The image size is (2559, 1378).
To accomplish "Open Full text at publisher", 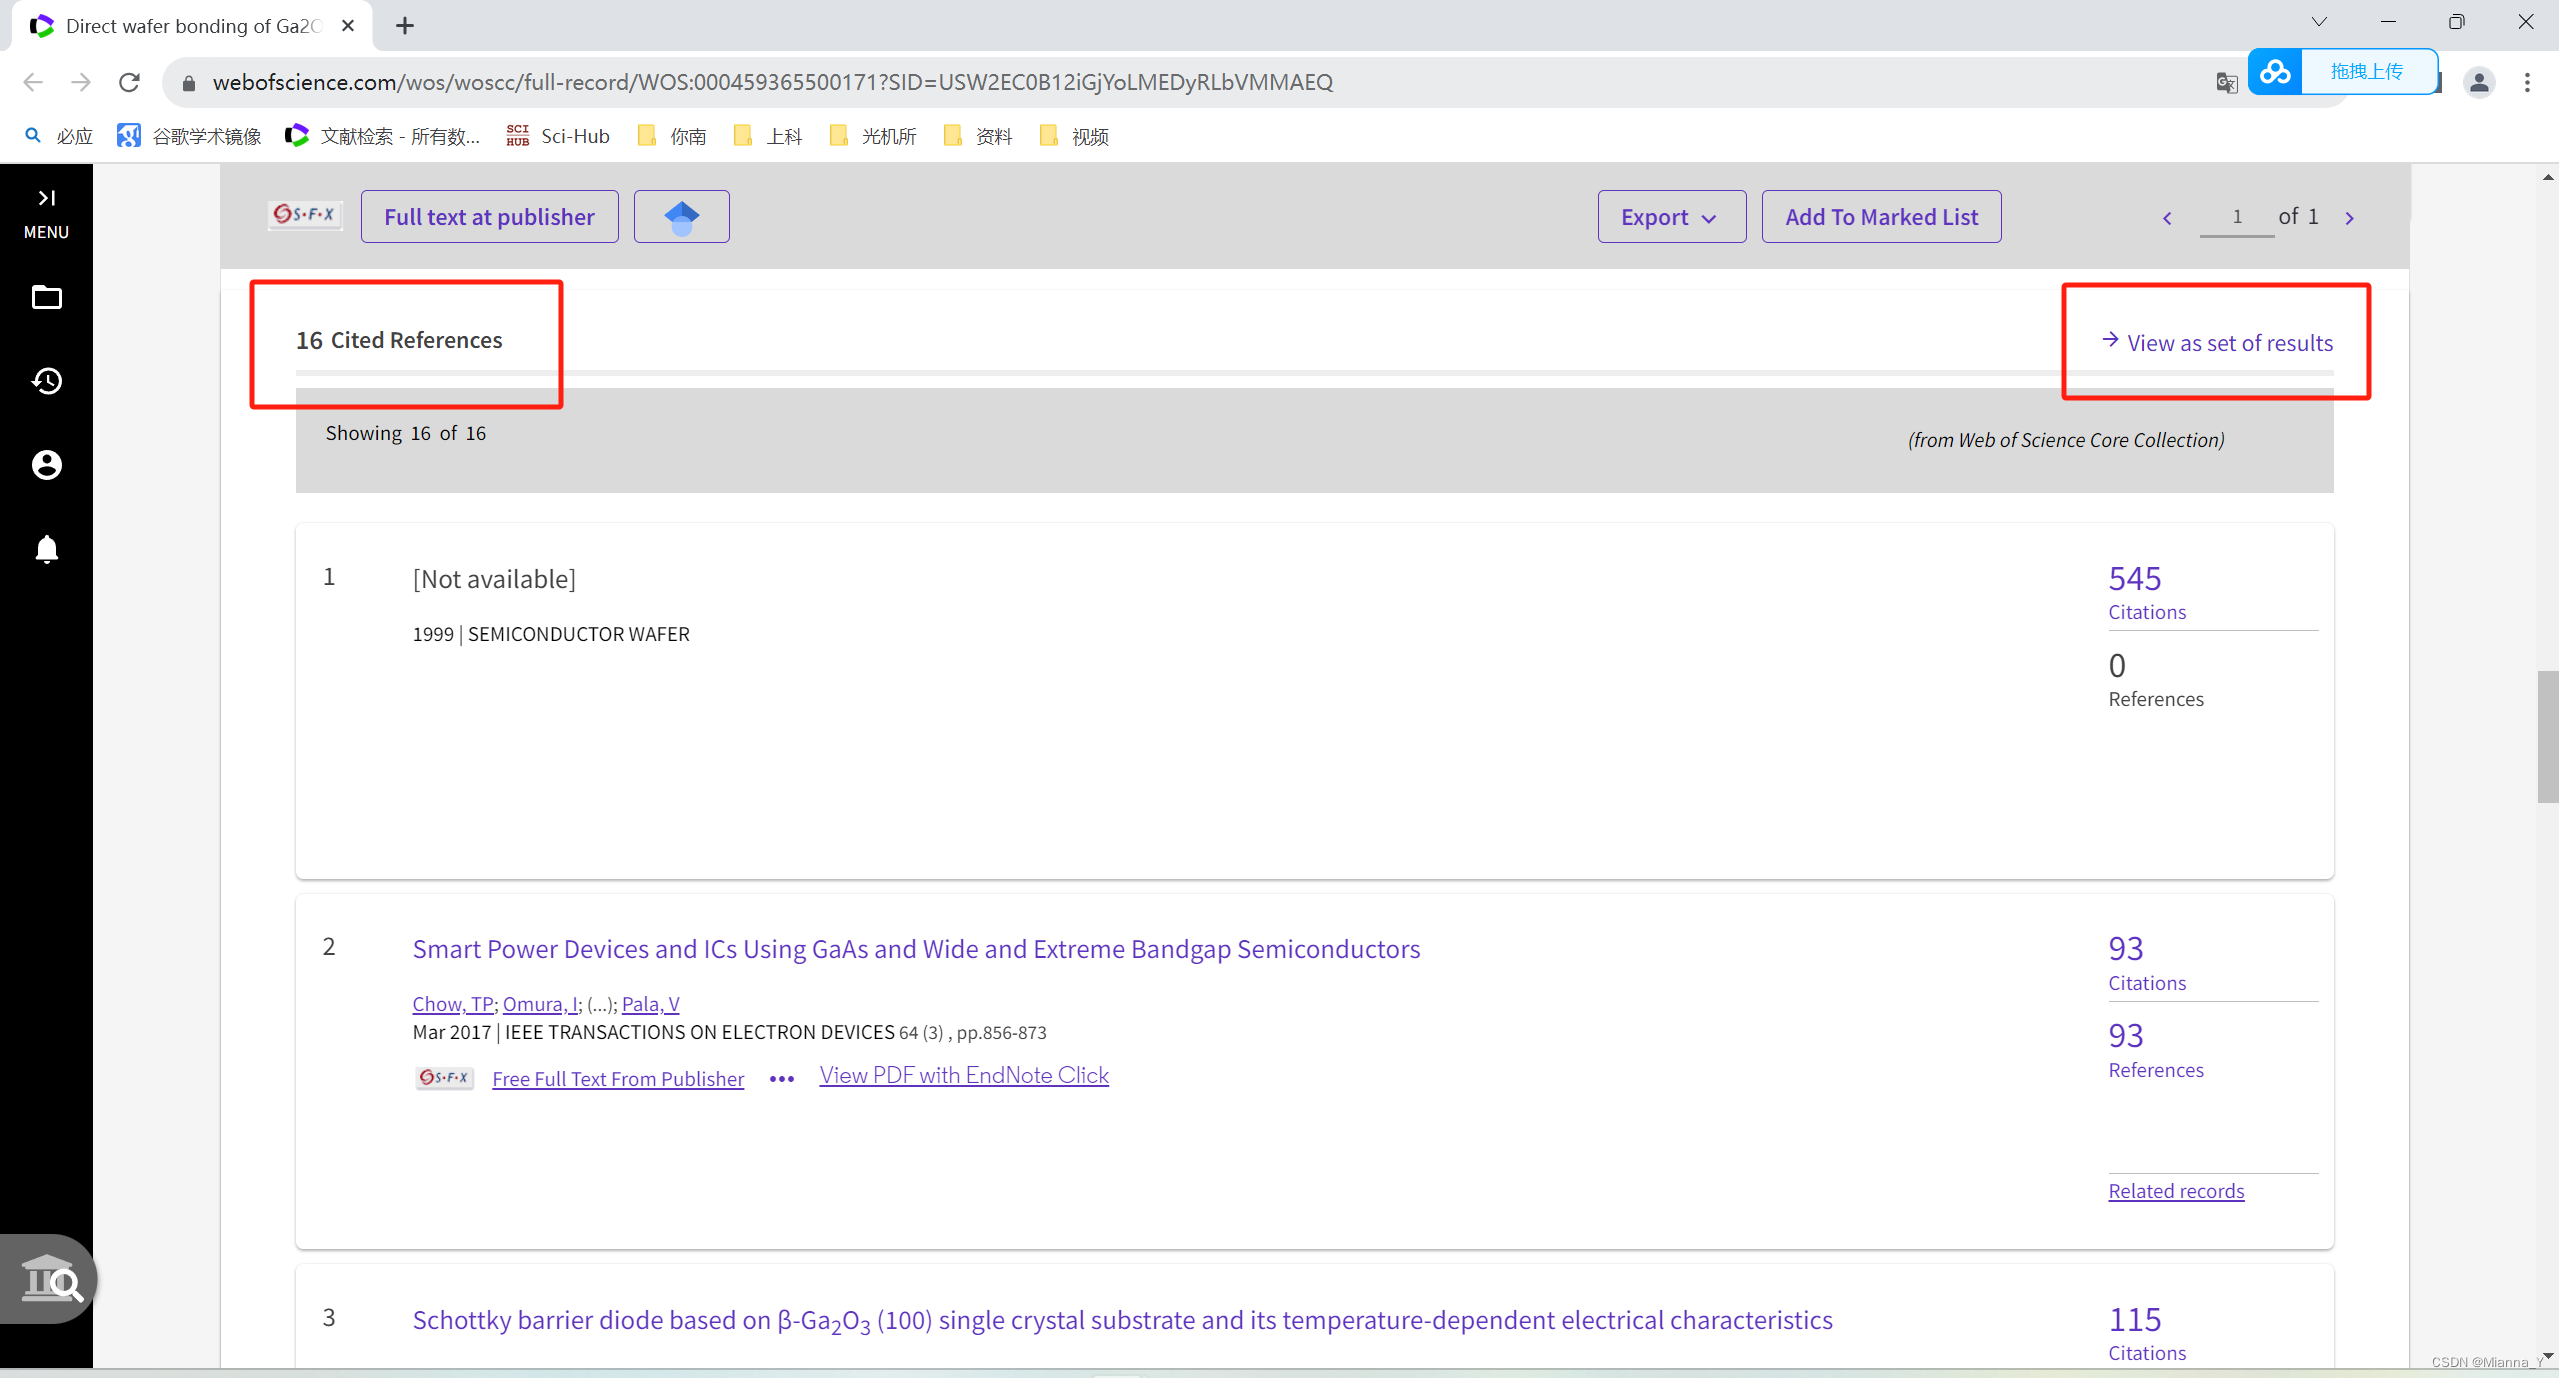I will pos(489,217).
